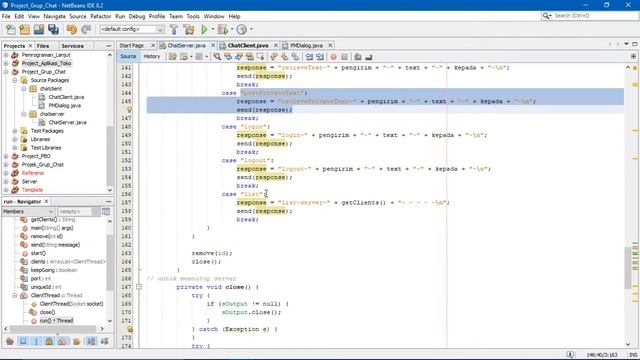Viewport: 640px width, 360px height.
Task: Click the Last Edit icon in the editor toolbar
Action: pos(173,57)
